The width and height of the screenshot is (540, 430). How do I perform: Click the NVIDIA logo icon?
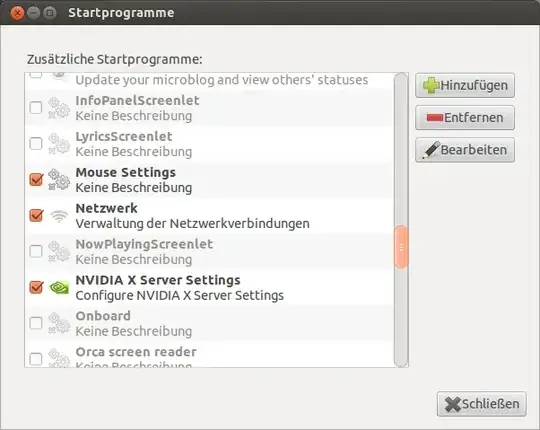(x=59, y=287)
